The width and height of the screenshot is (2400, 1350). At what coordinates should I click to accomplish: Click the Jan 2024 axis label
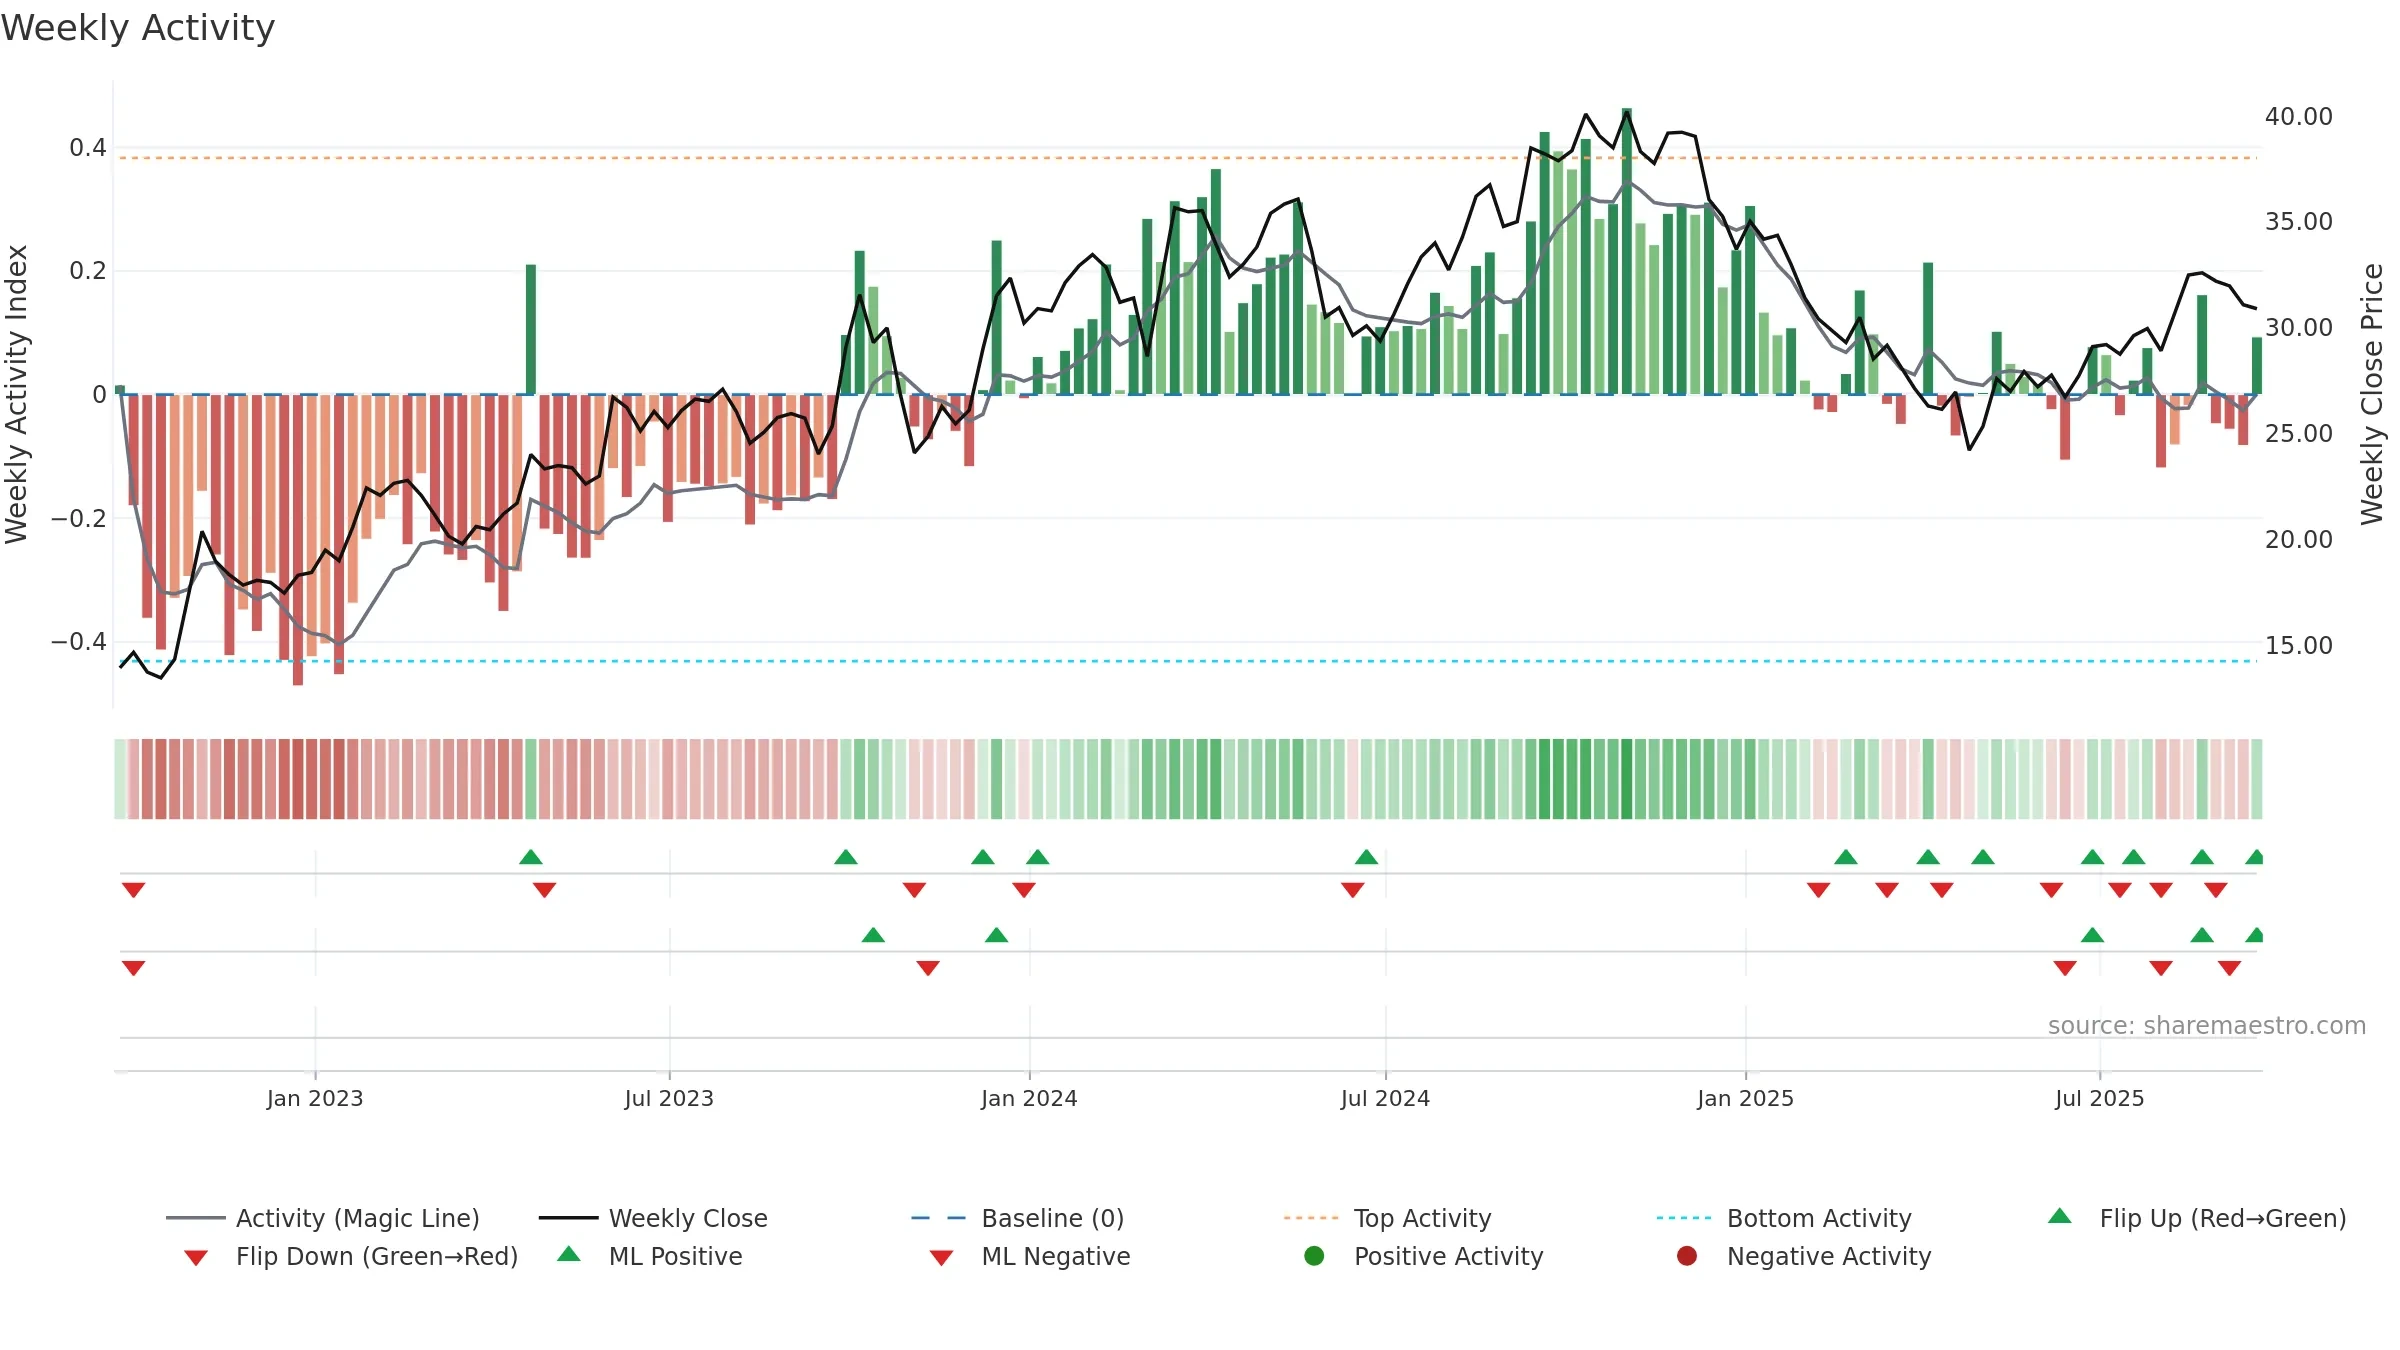coord(1029,1098)
